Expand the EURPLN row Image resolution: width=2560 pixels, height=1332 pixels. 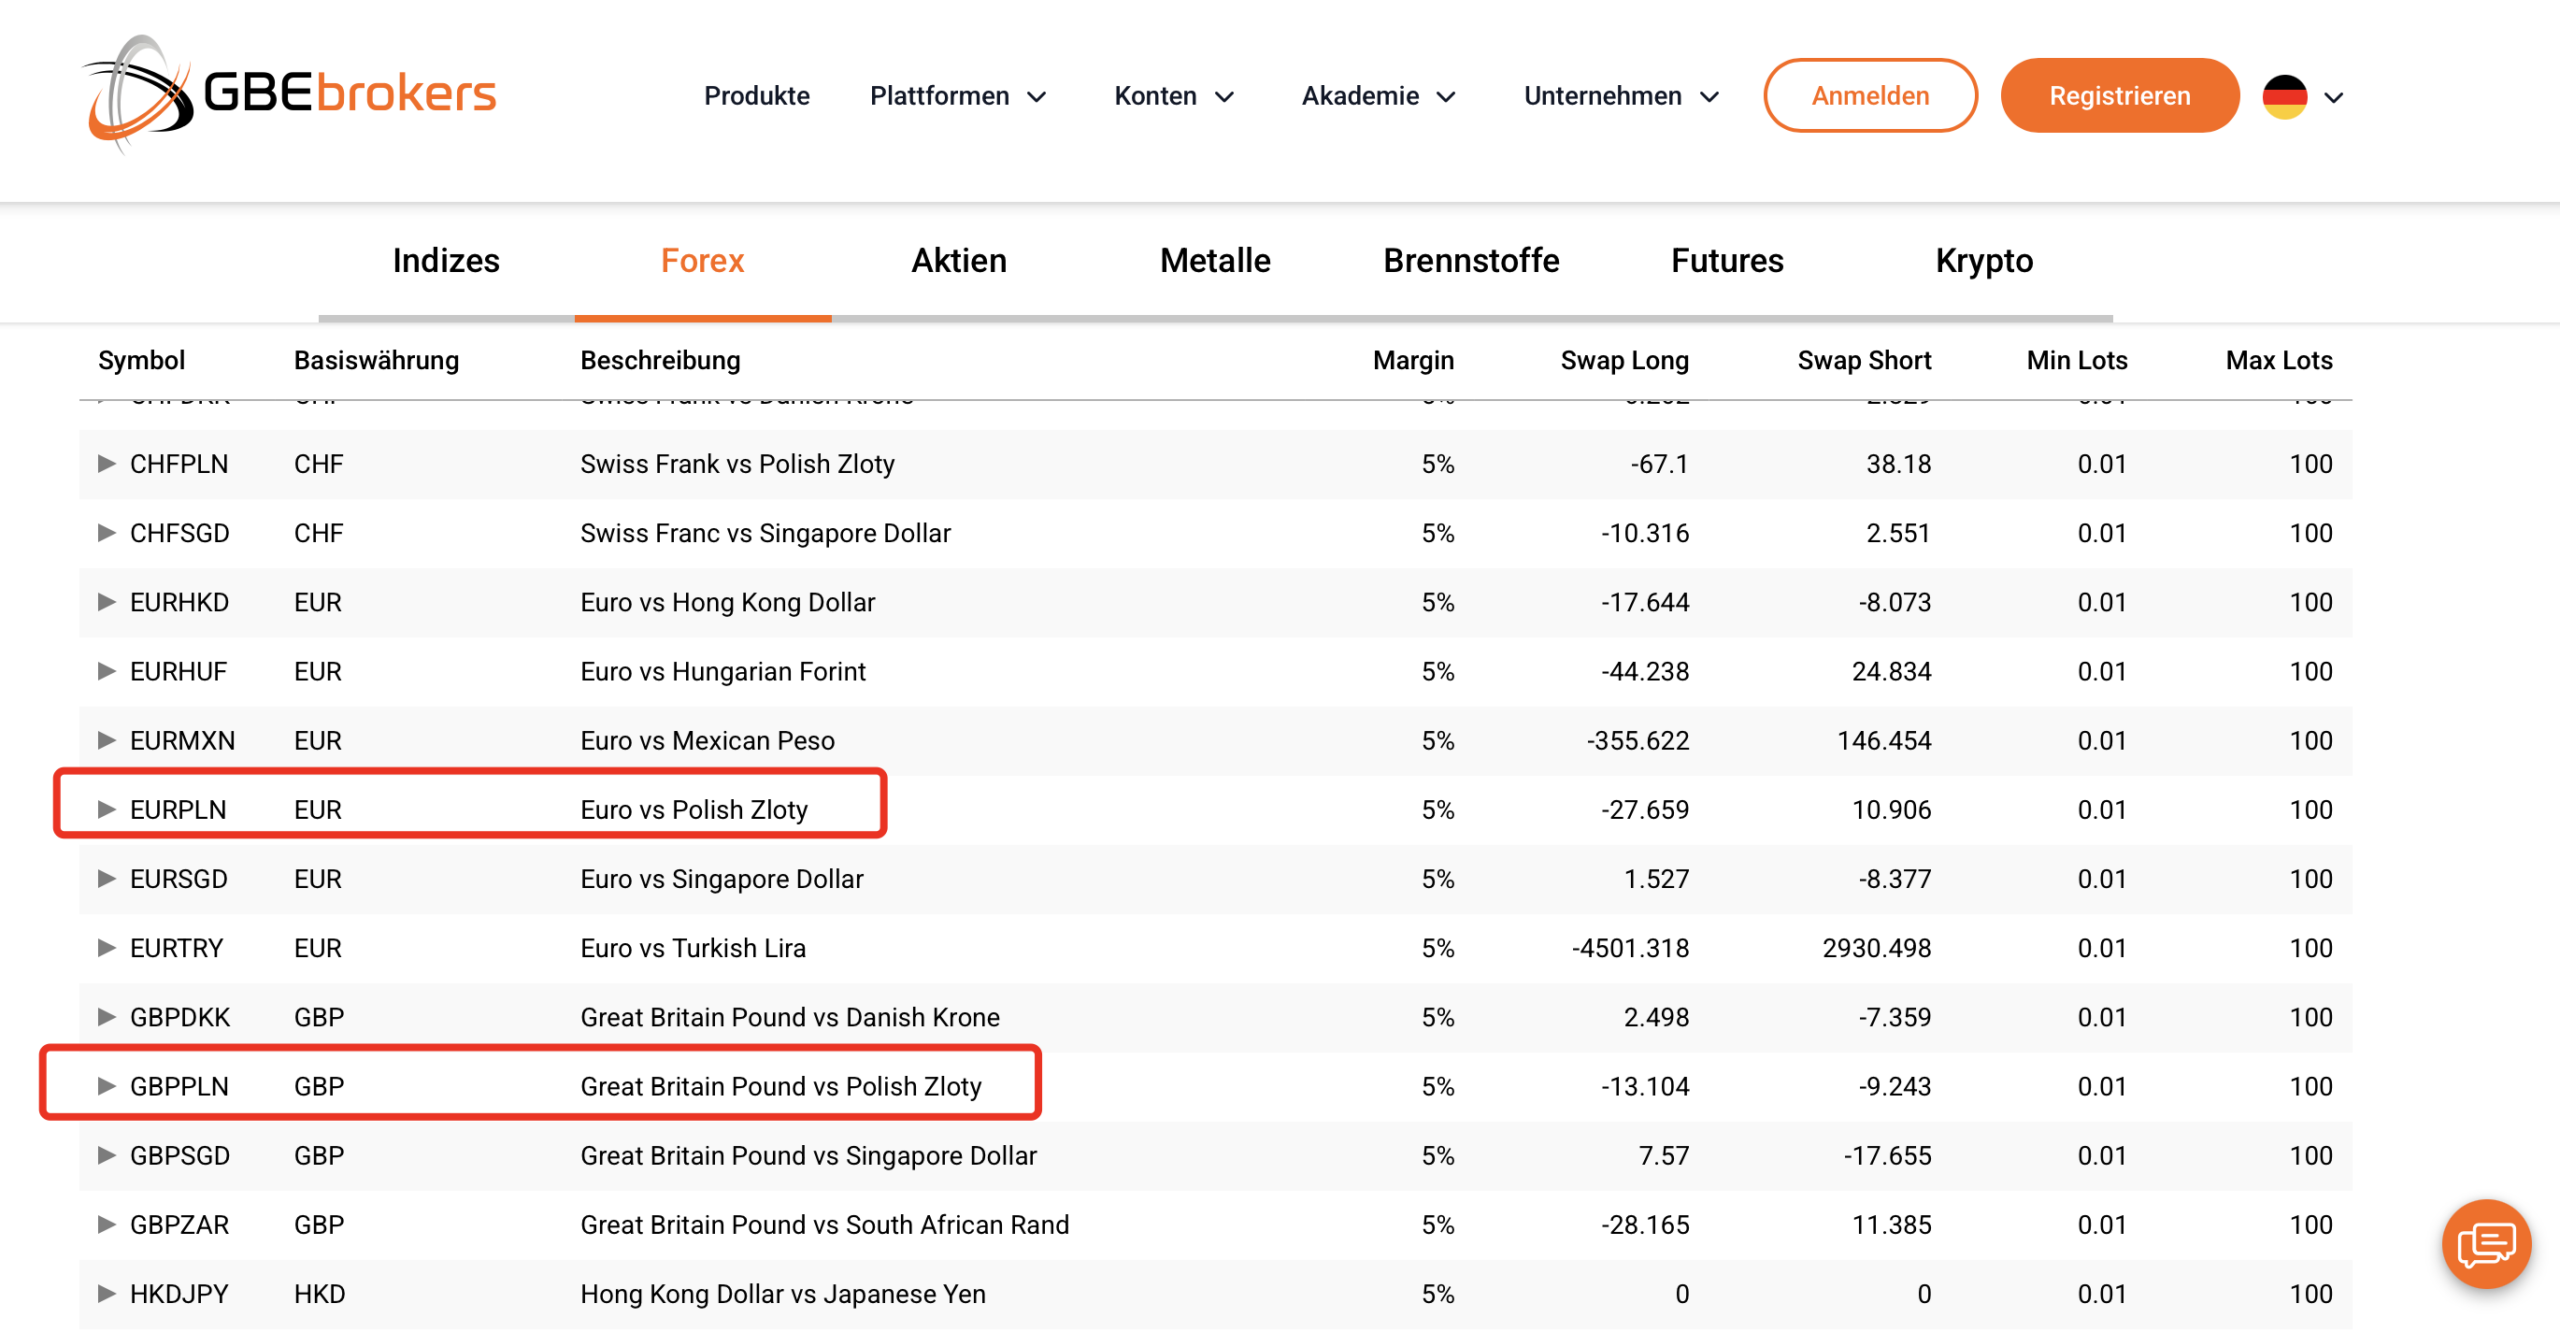tap(106, 810)
